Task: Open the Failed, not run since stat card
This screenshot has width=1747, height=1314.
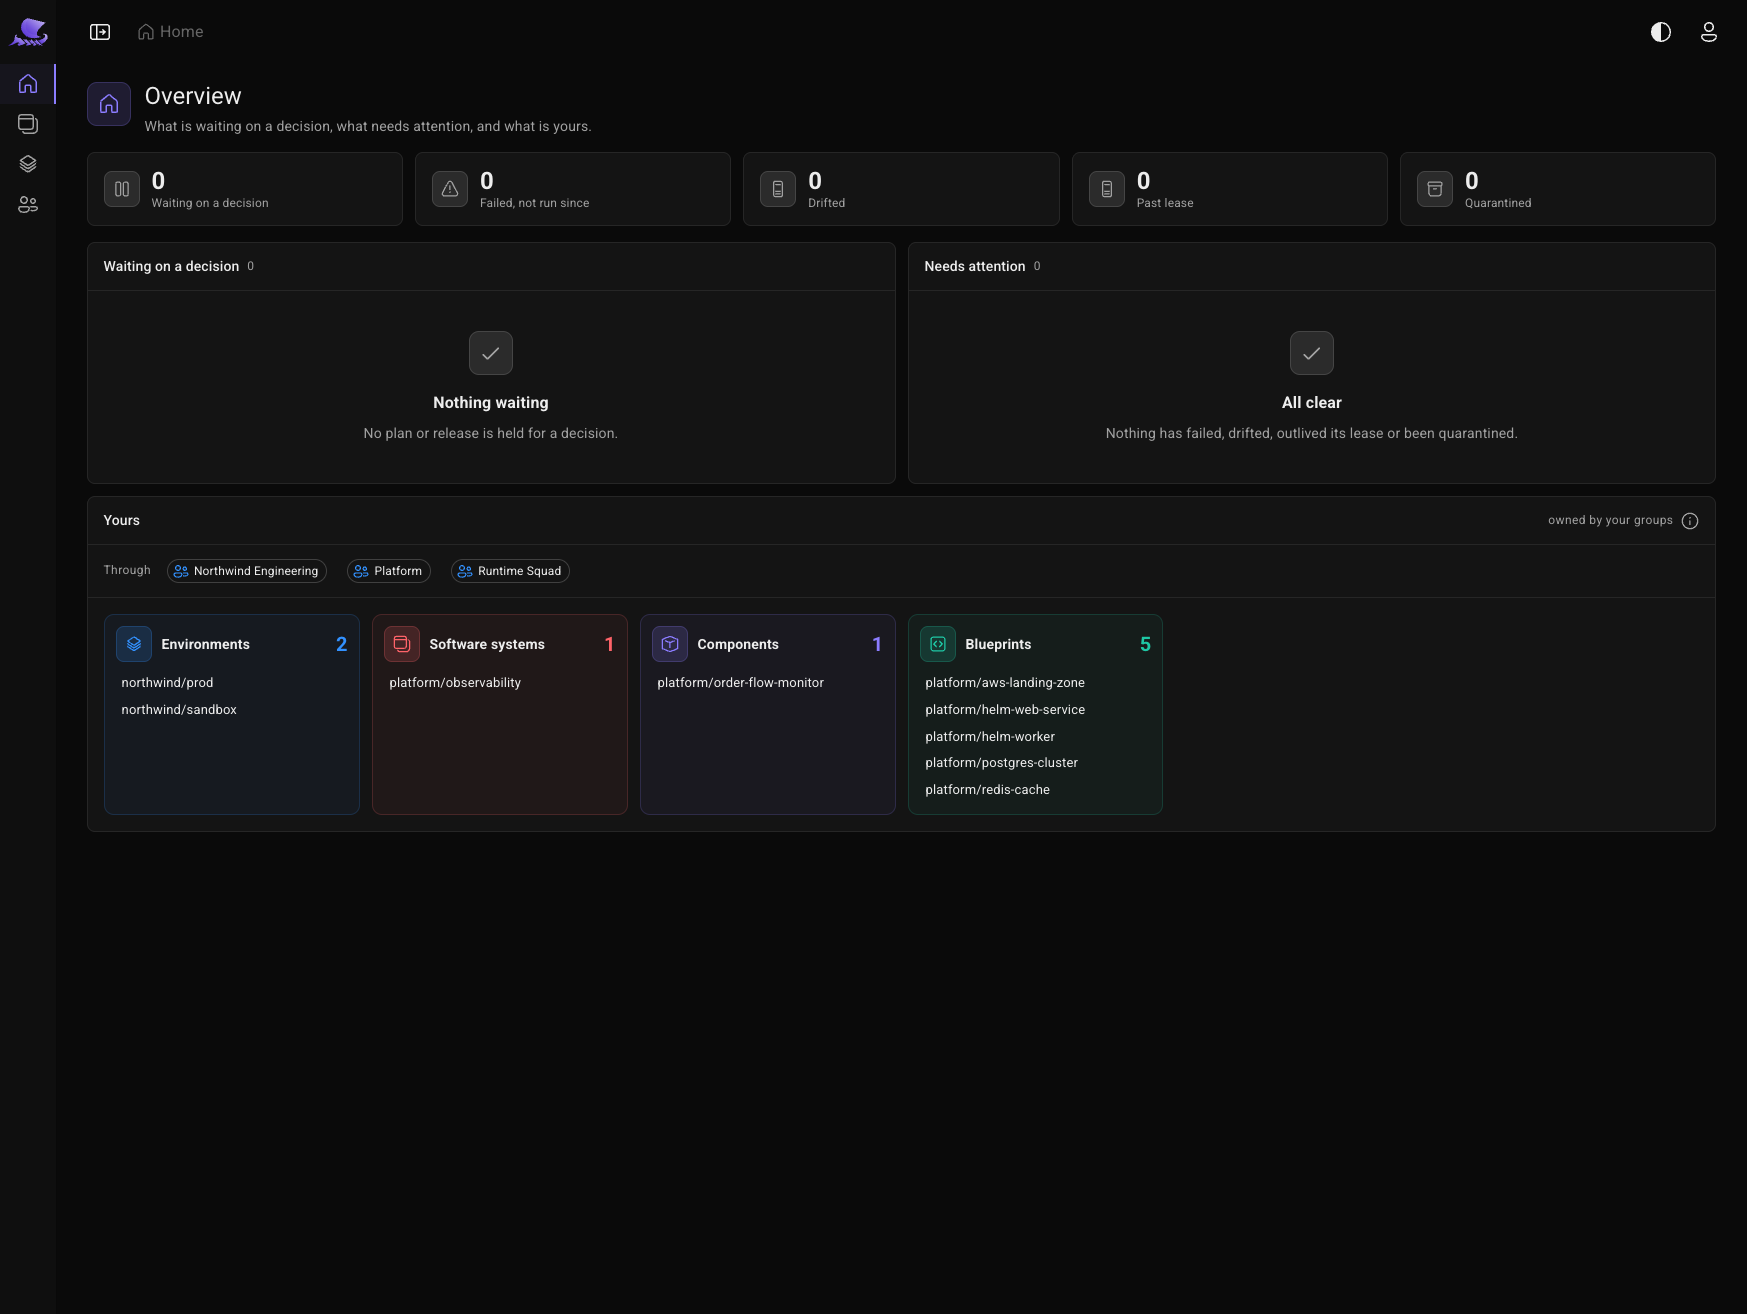Action: click(573, 189)
